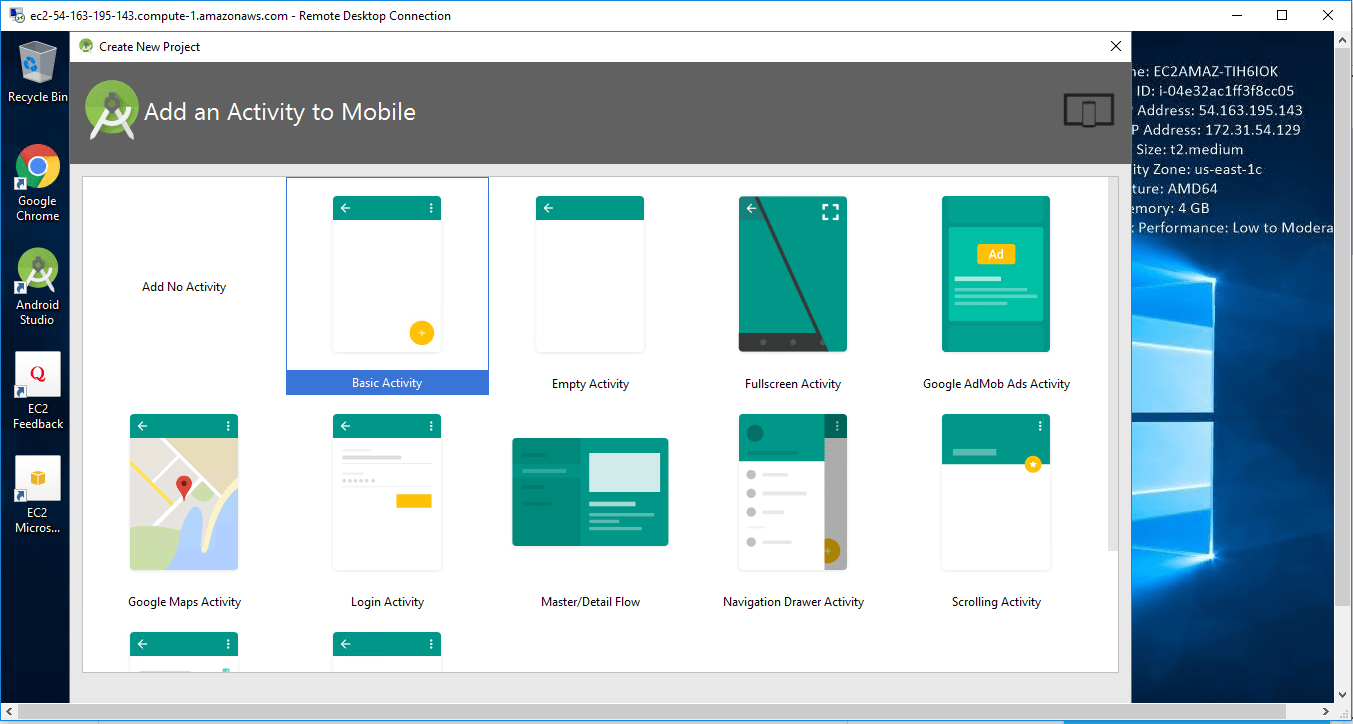The width and height of the screenshot is (1353, 724).
Task: Open the Android Studio desktop shortcut
Action: (38, 286)
